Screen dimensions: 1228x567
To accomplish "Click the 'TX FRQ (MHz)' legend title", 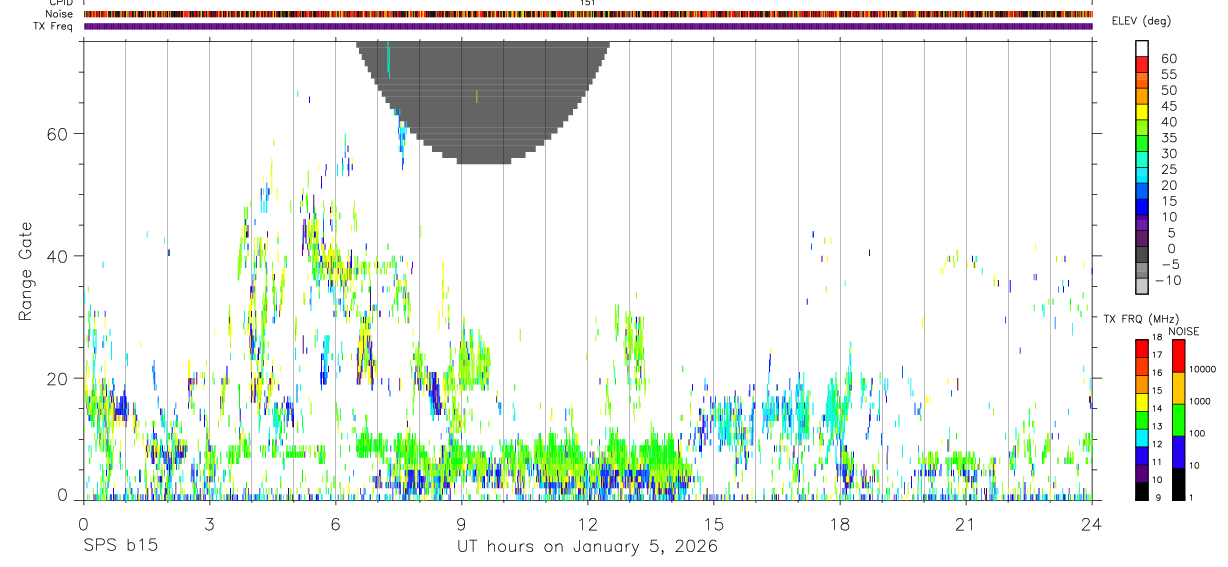I will 1141,319.
